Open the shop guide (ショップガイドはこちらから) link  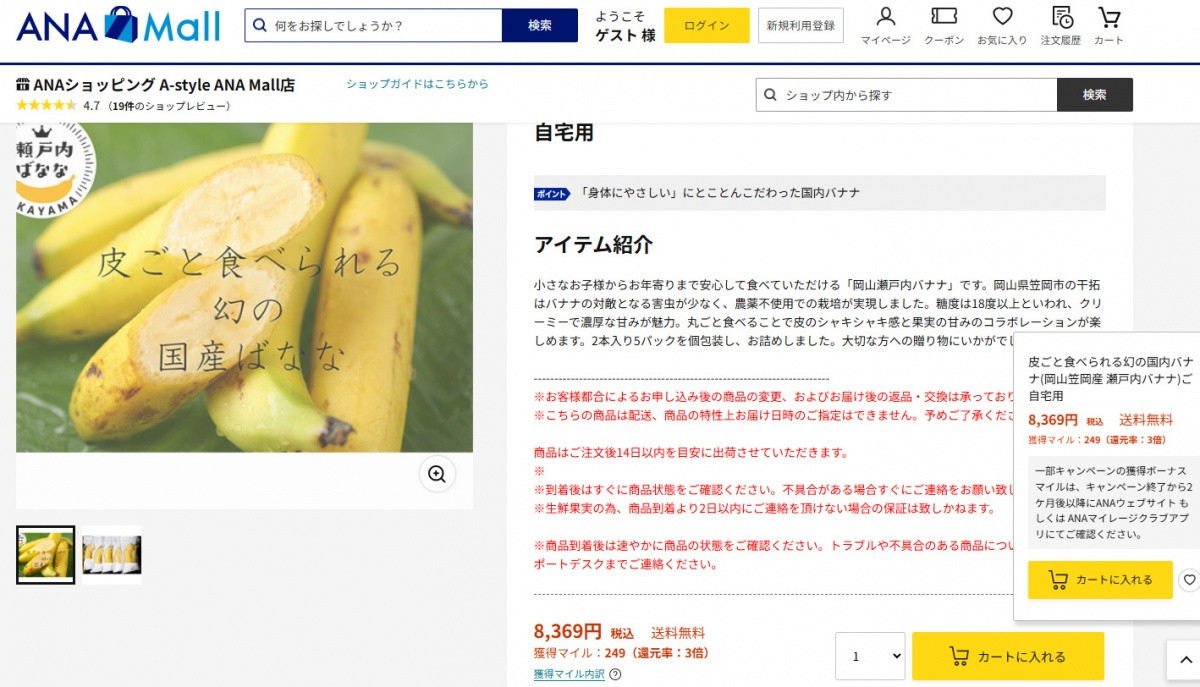pyautogui.click(x=417, y=84)
